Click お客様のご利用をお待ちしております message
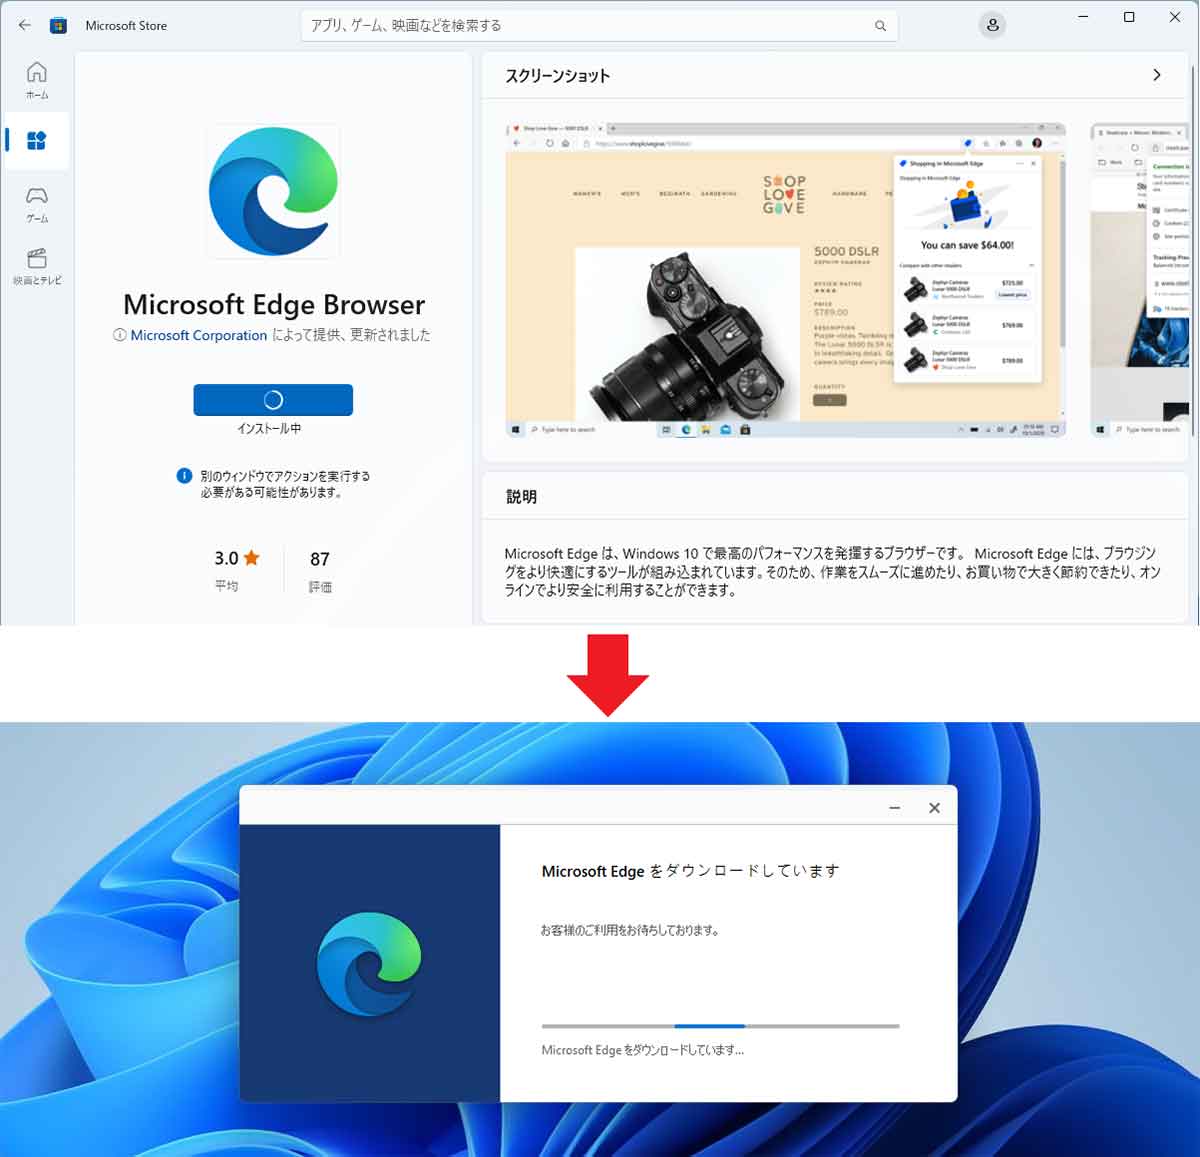 click(x=630, y=930)
